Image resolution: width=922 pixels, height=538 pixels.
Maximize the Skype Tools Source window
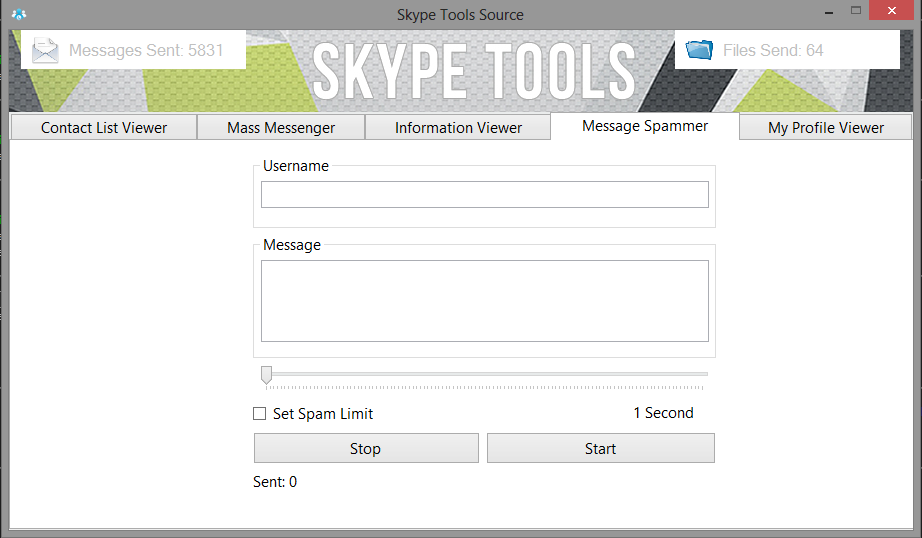[856, 11]
